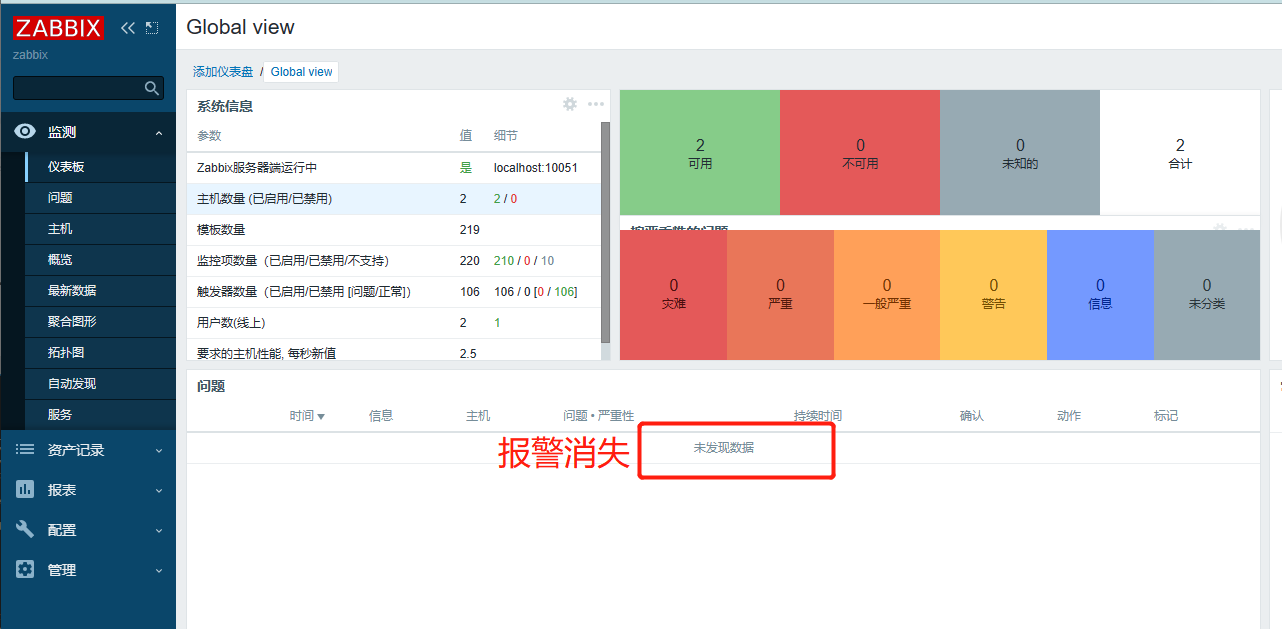
Task: Collapse the 监测 menu section
Action: tap(158, 132)
